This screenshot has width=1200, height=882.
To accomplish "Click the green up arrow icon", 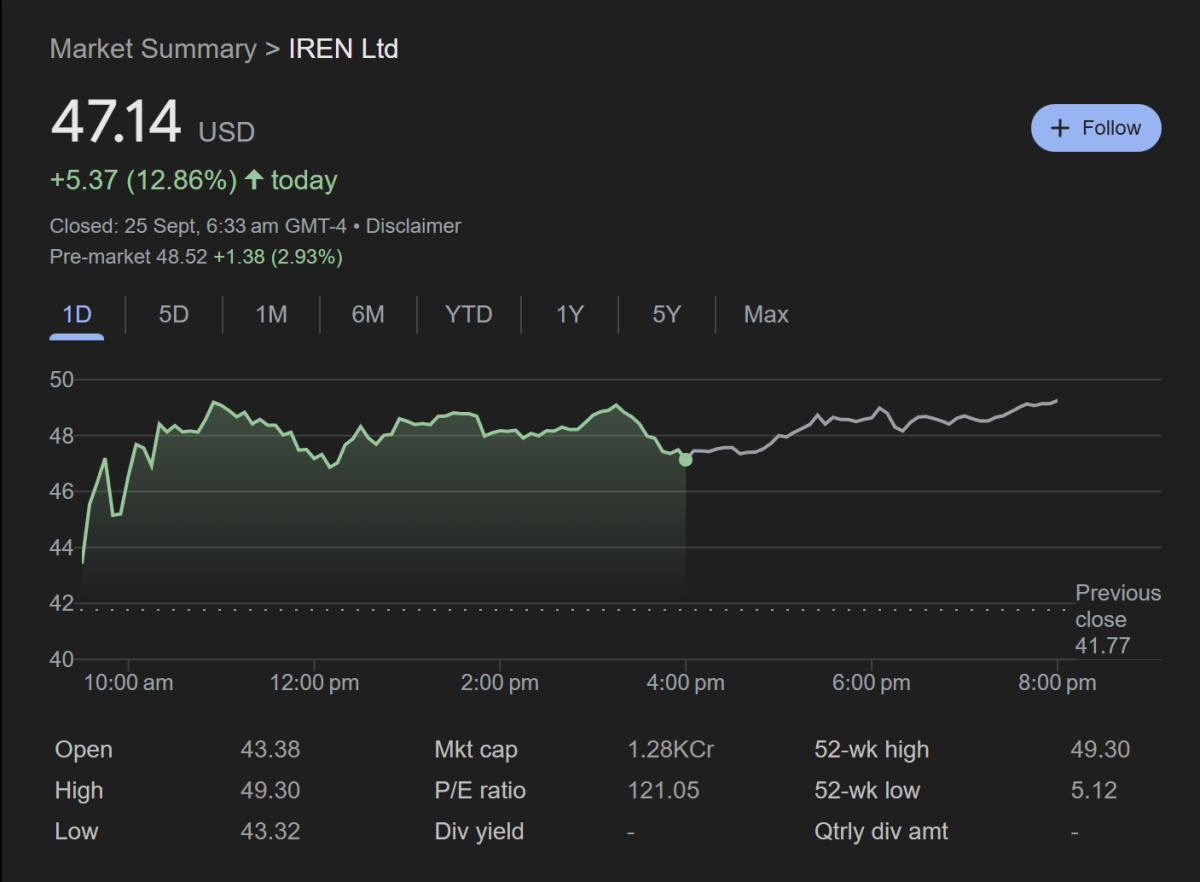I will pos(254,180).
